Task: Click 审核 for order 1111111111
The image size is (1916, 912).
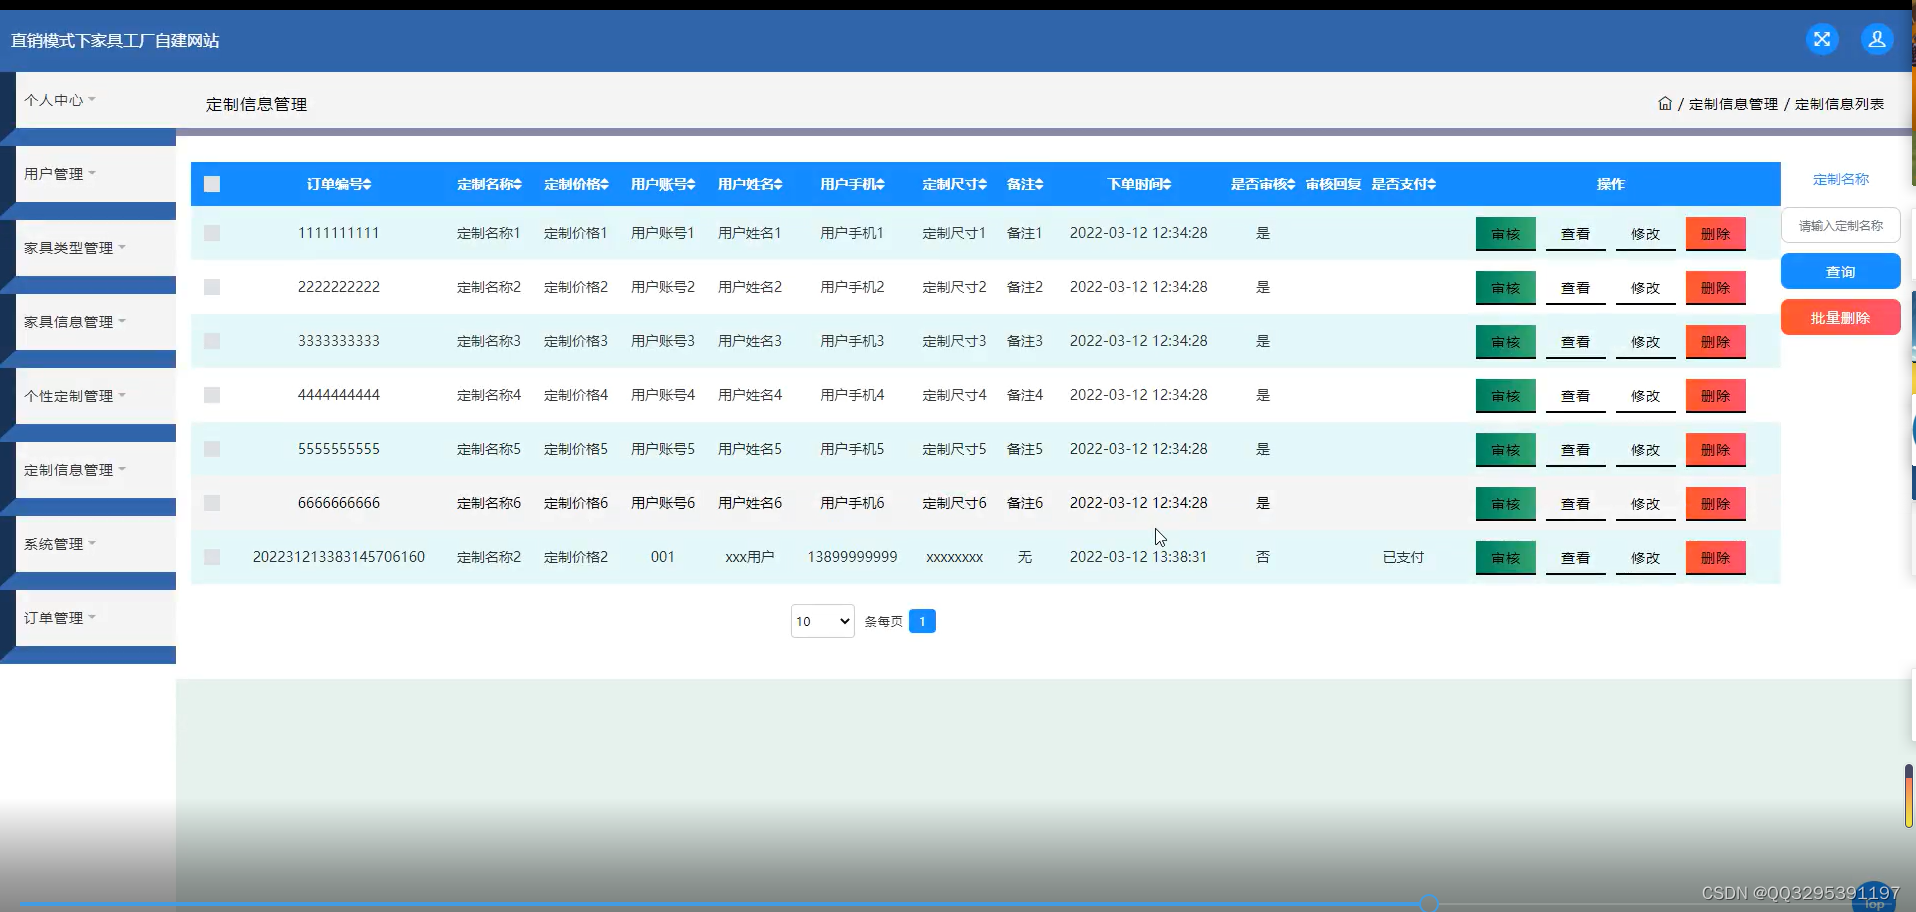Action: (1505, 234)
